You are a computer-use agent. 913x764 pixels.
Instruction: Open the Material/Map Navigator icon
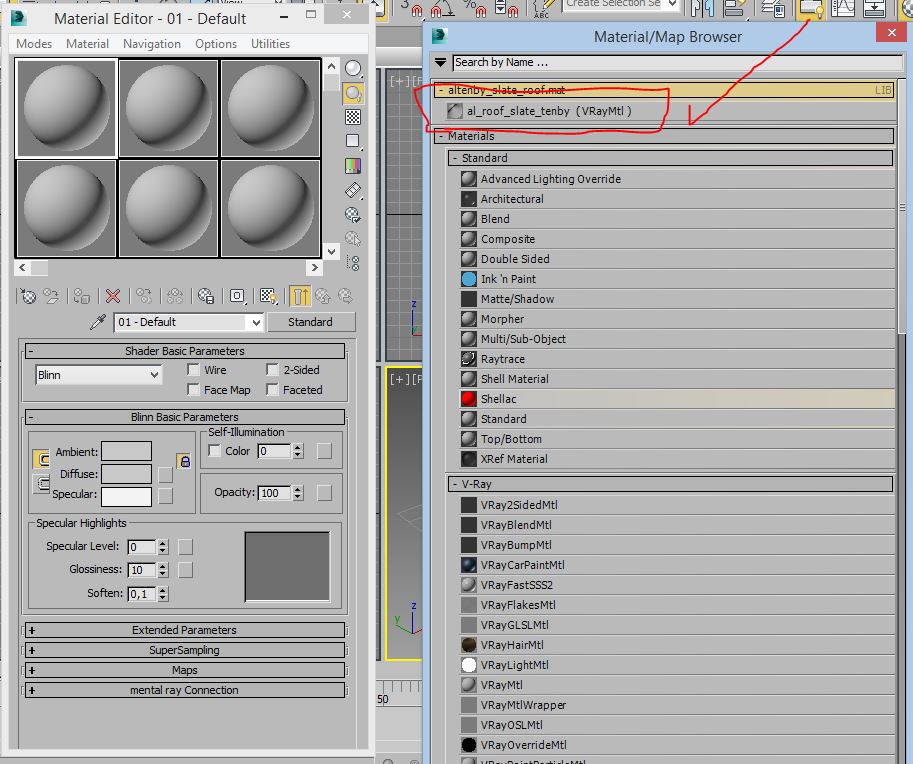coord(353,263)
